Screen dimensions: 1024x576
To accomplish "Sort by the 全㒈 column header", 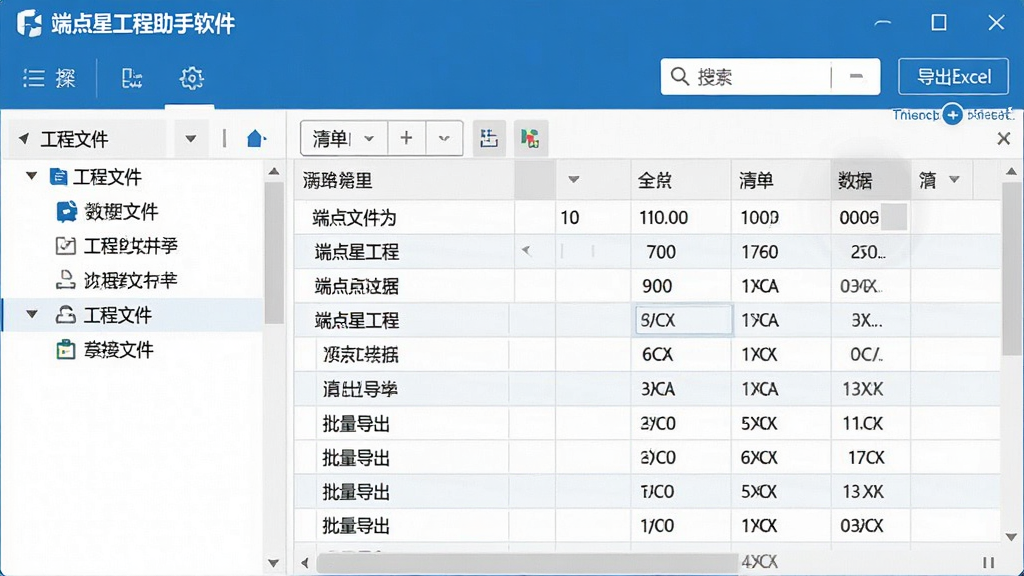I will click(x=680, y=180).
